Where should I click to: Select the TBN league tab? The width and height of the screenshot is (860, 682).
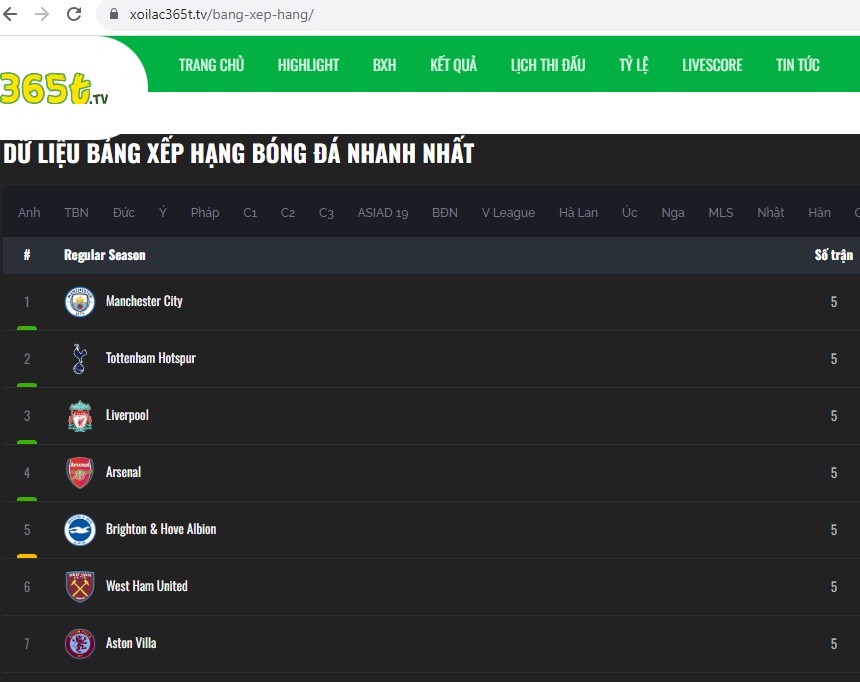(76, 212)
